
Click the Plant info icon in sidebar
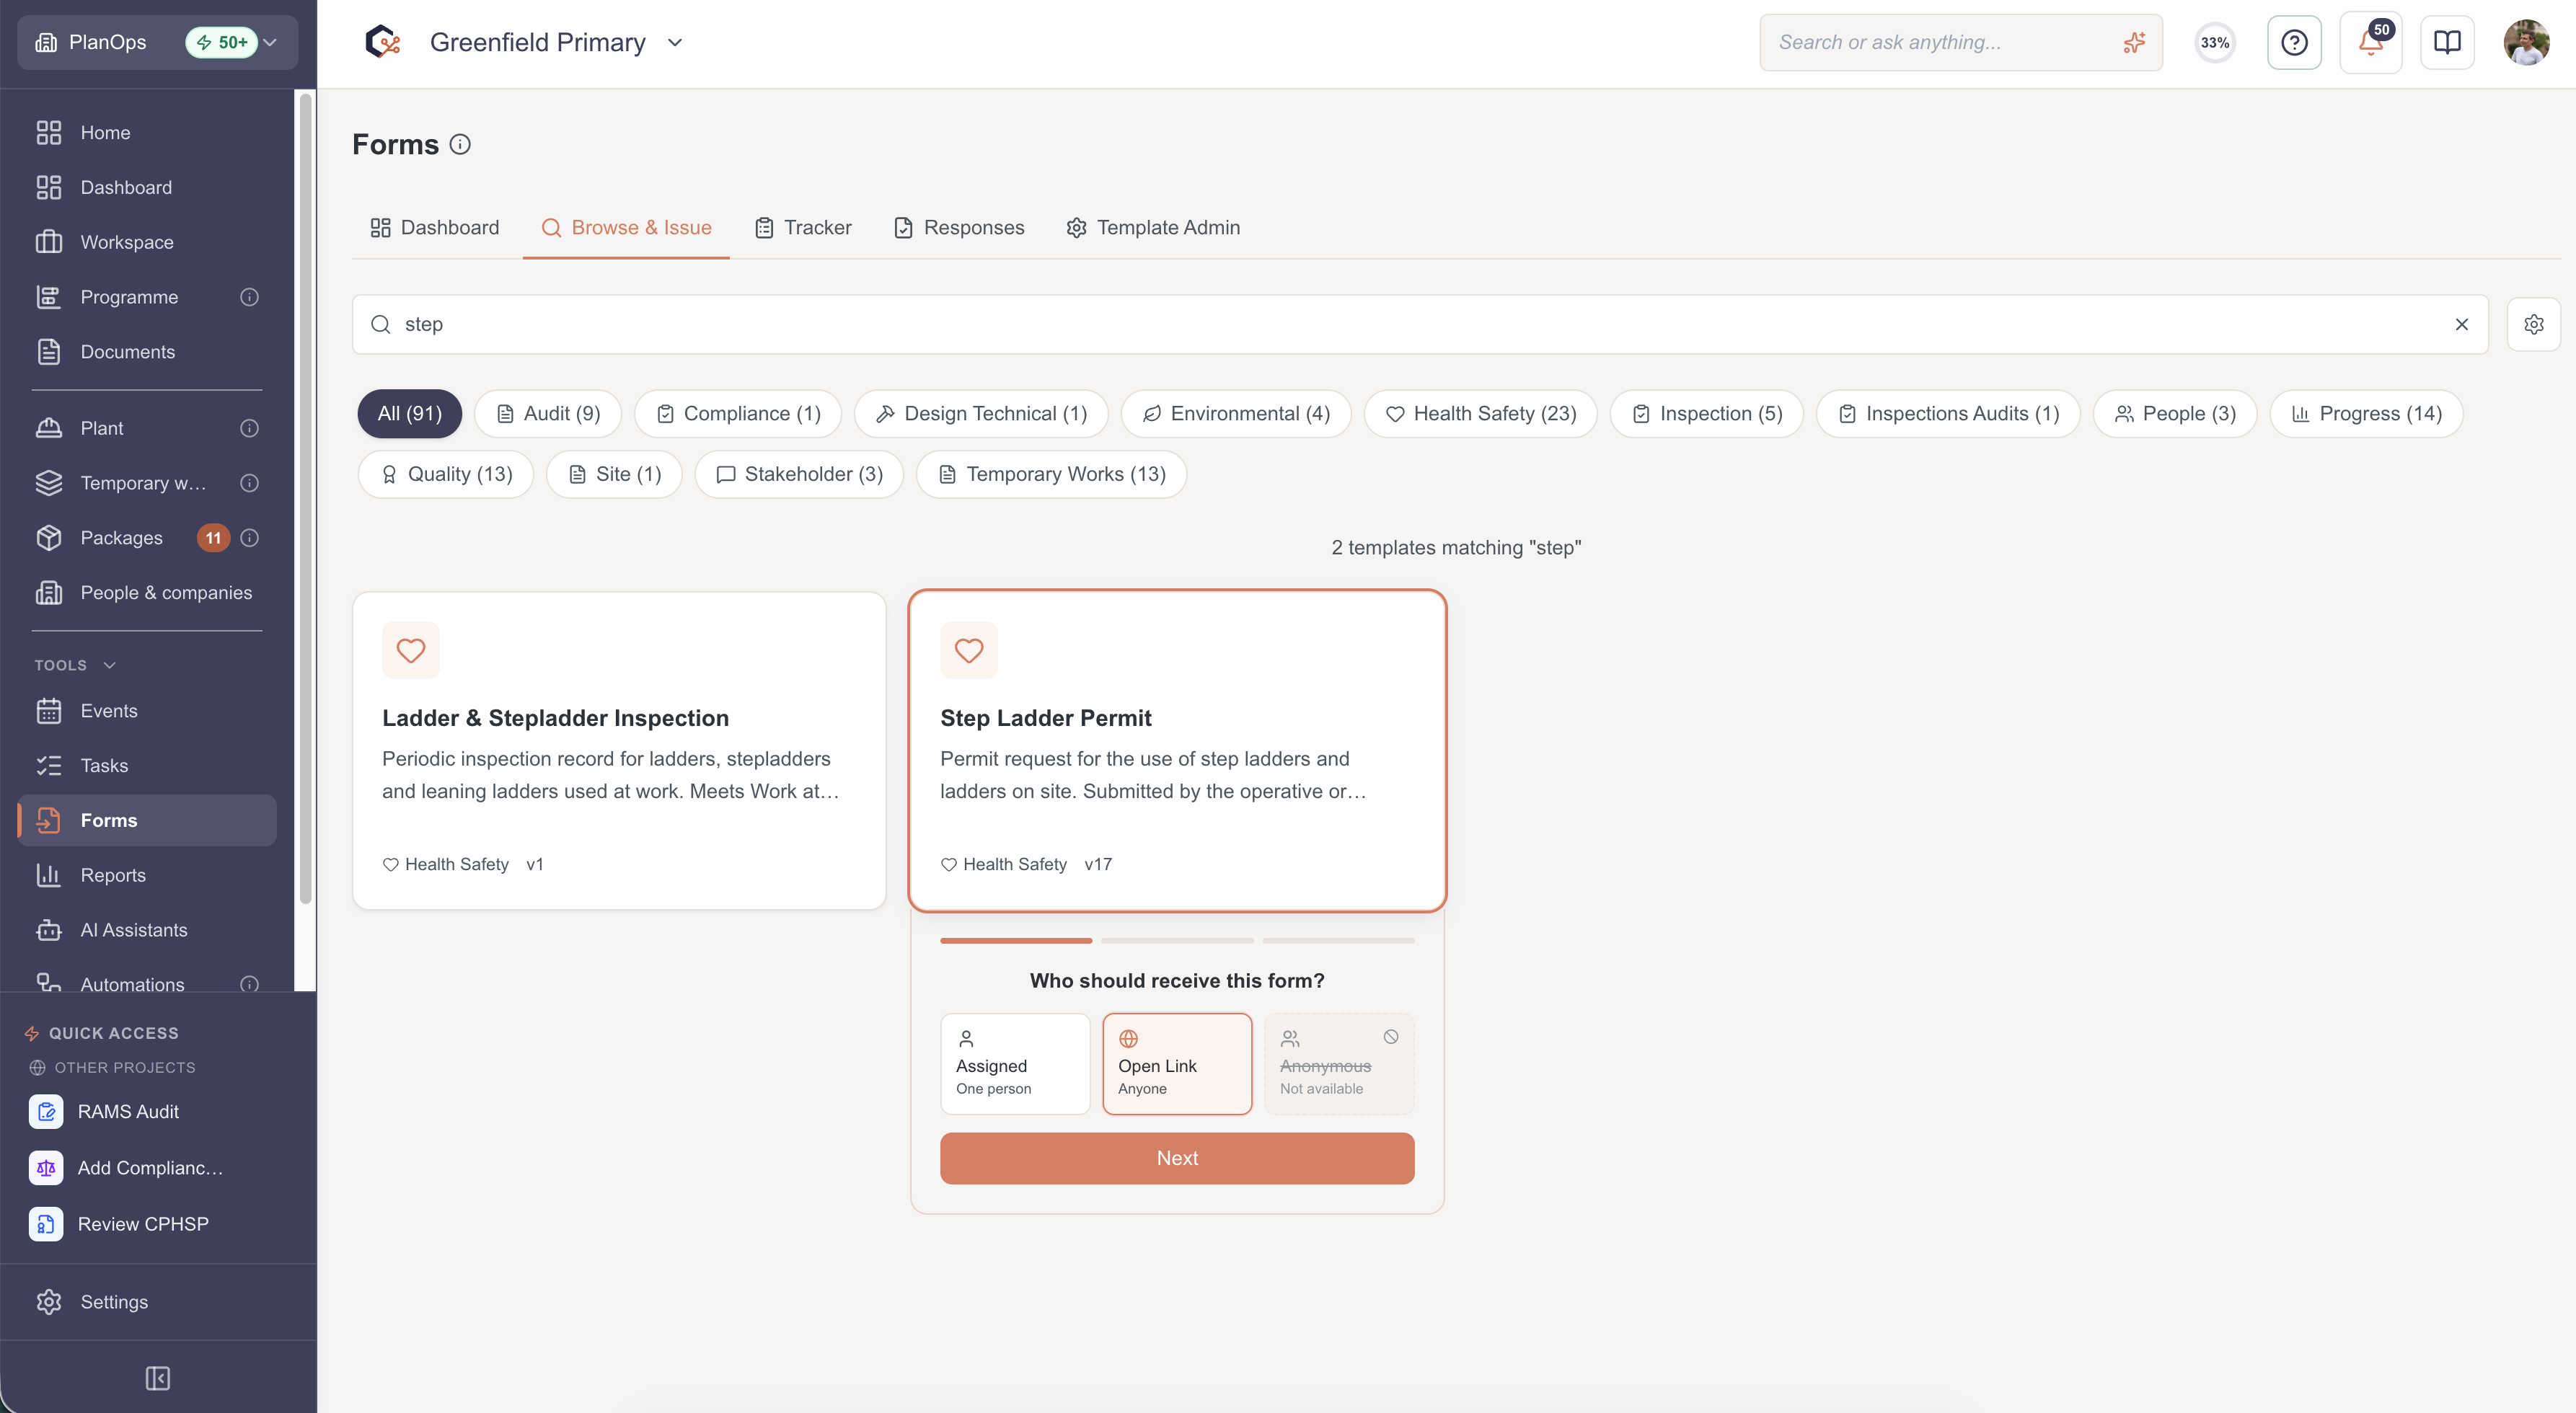250,428
